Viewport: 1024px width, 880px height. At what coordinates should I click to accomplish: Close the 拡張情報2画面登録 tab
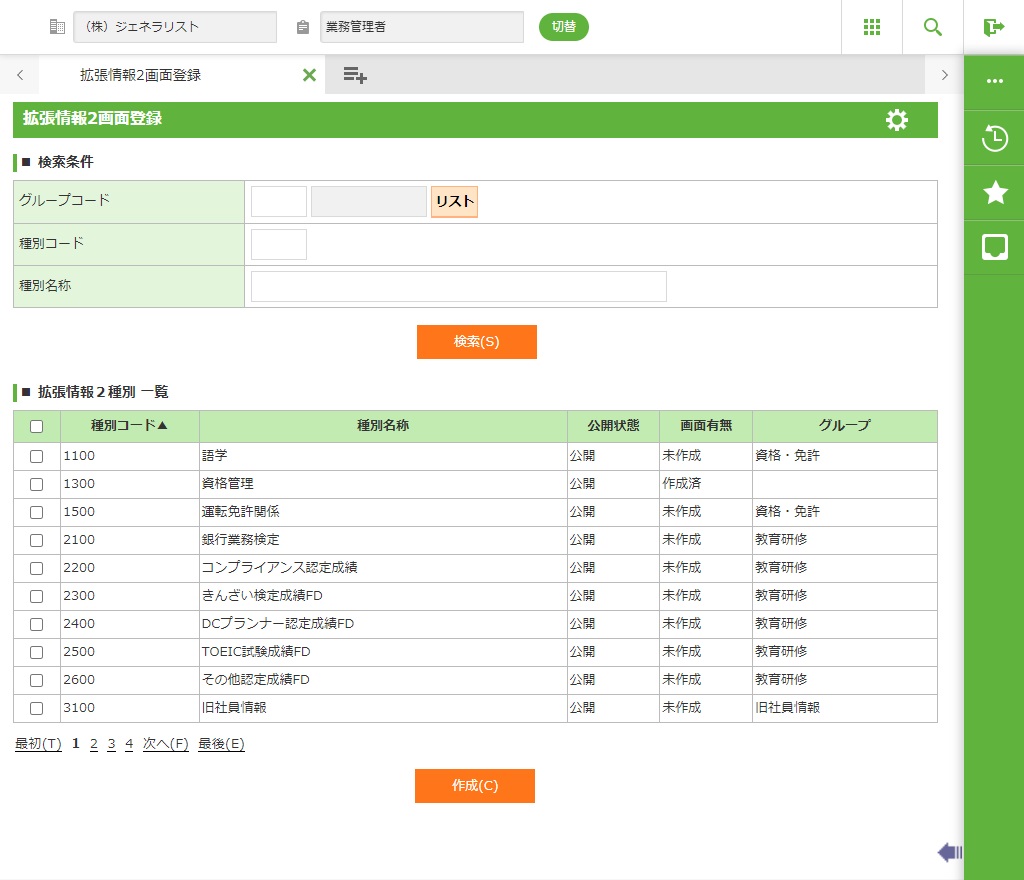tap(309, 75)
